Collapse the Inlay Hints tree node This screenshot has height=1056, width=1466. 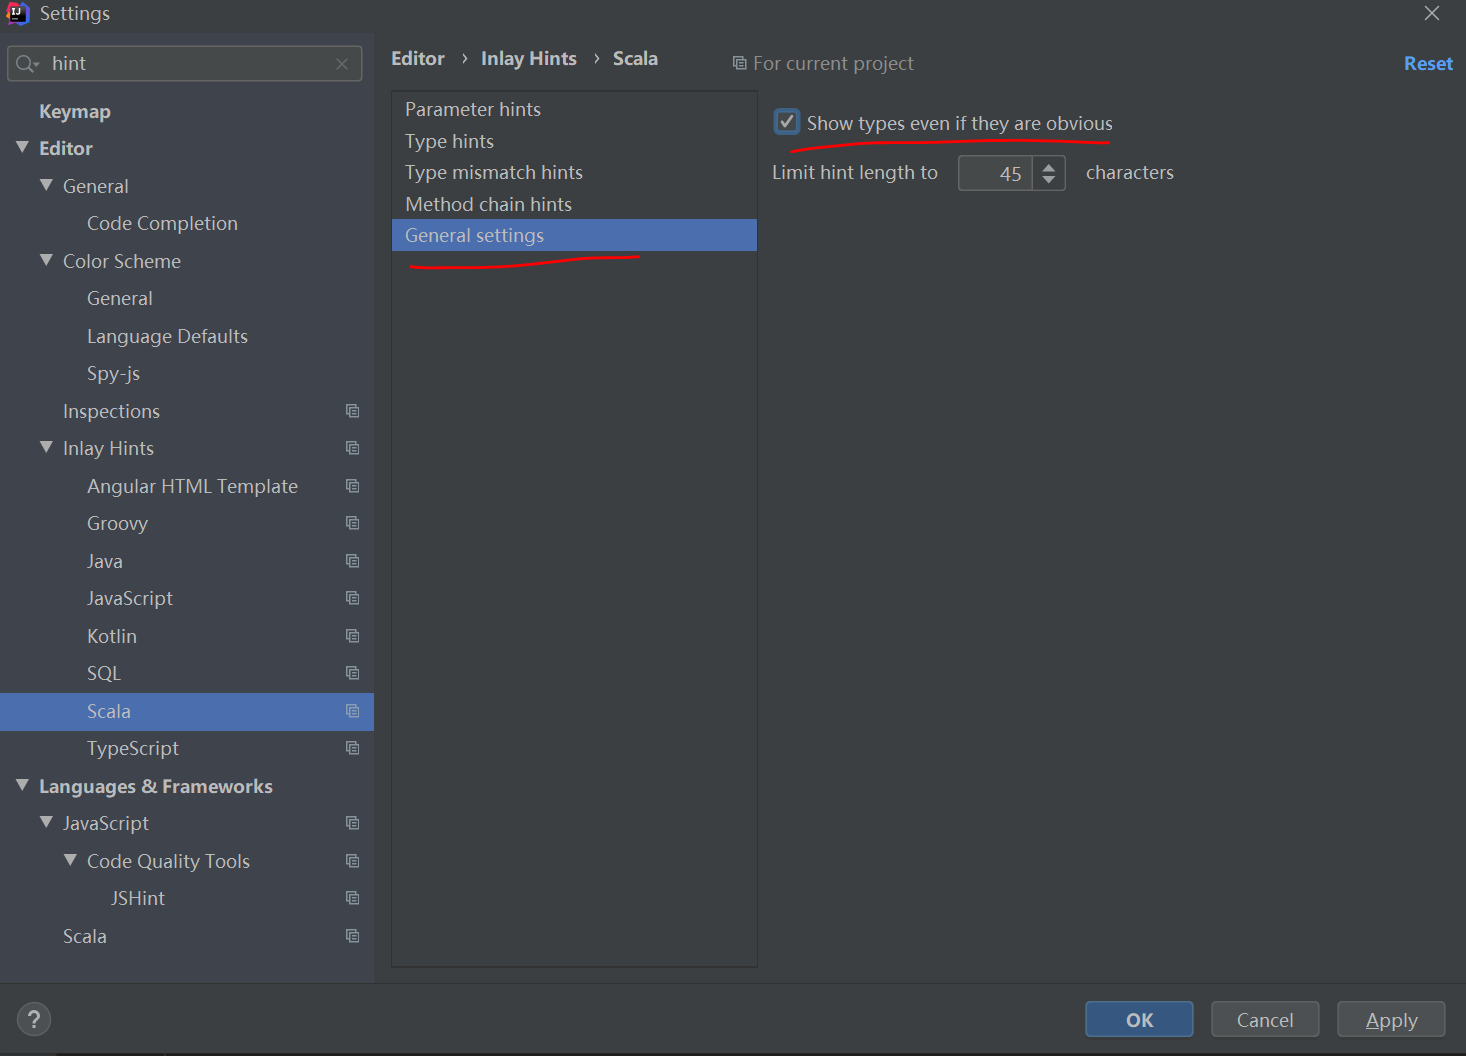tap(46, 447)
